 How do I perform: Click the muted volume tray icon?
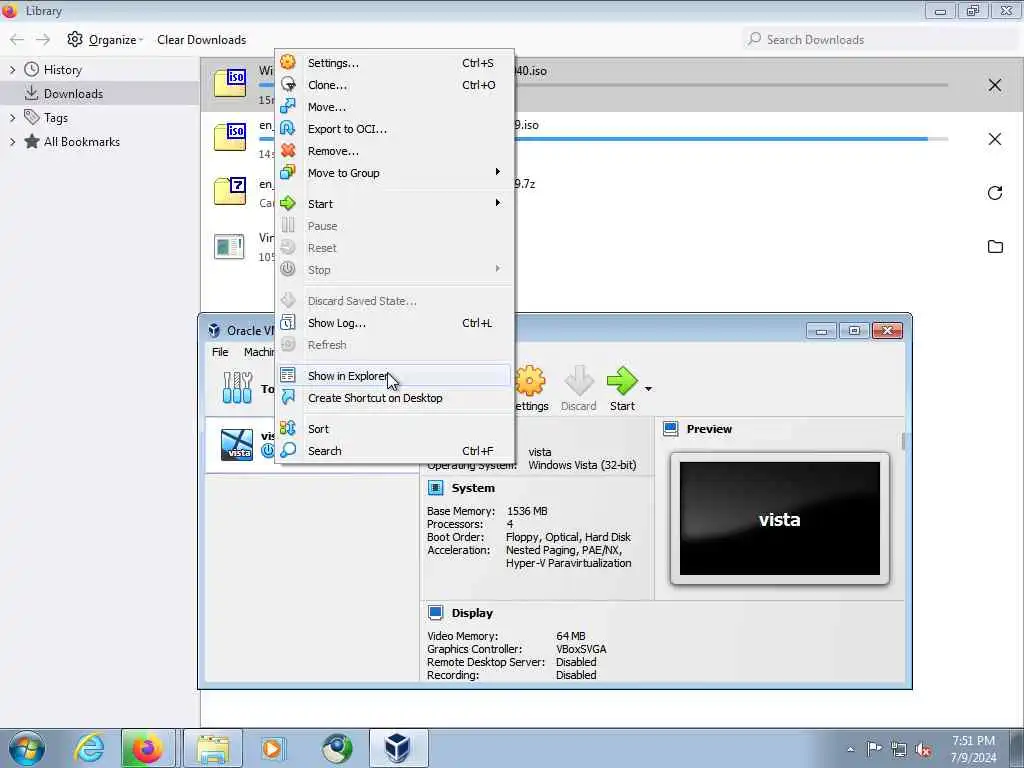tap(923, 749)
